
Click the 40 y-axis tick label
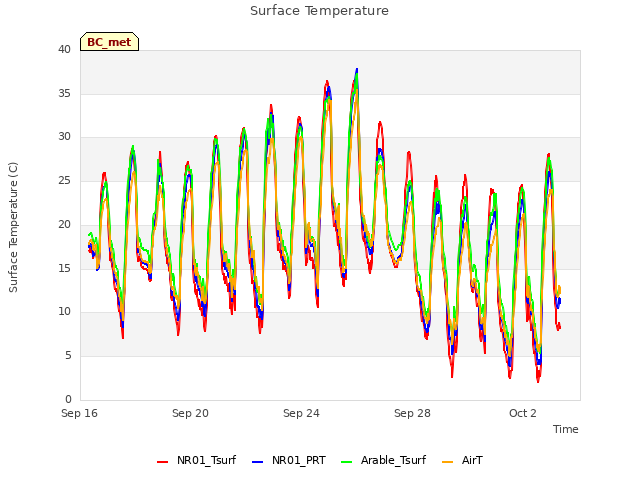[x=64, y=49]
